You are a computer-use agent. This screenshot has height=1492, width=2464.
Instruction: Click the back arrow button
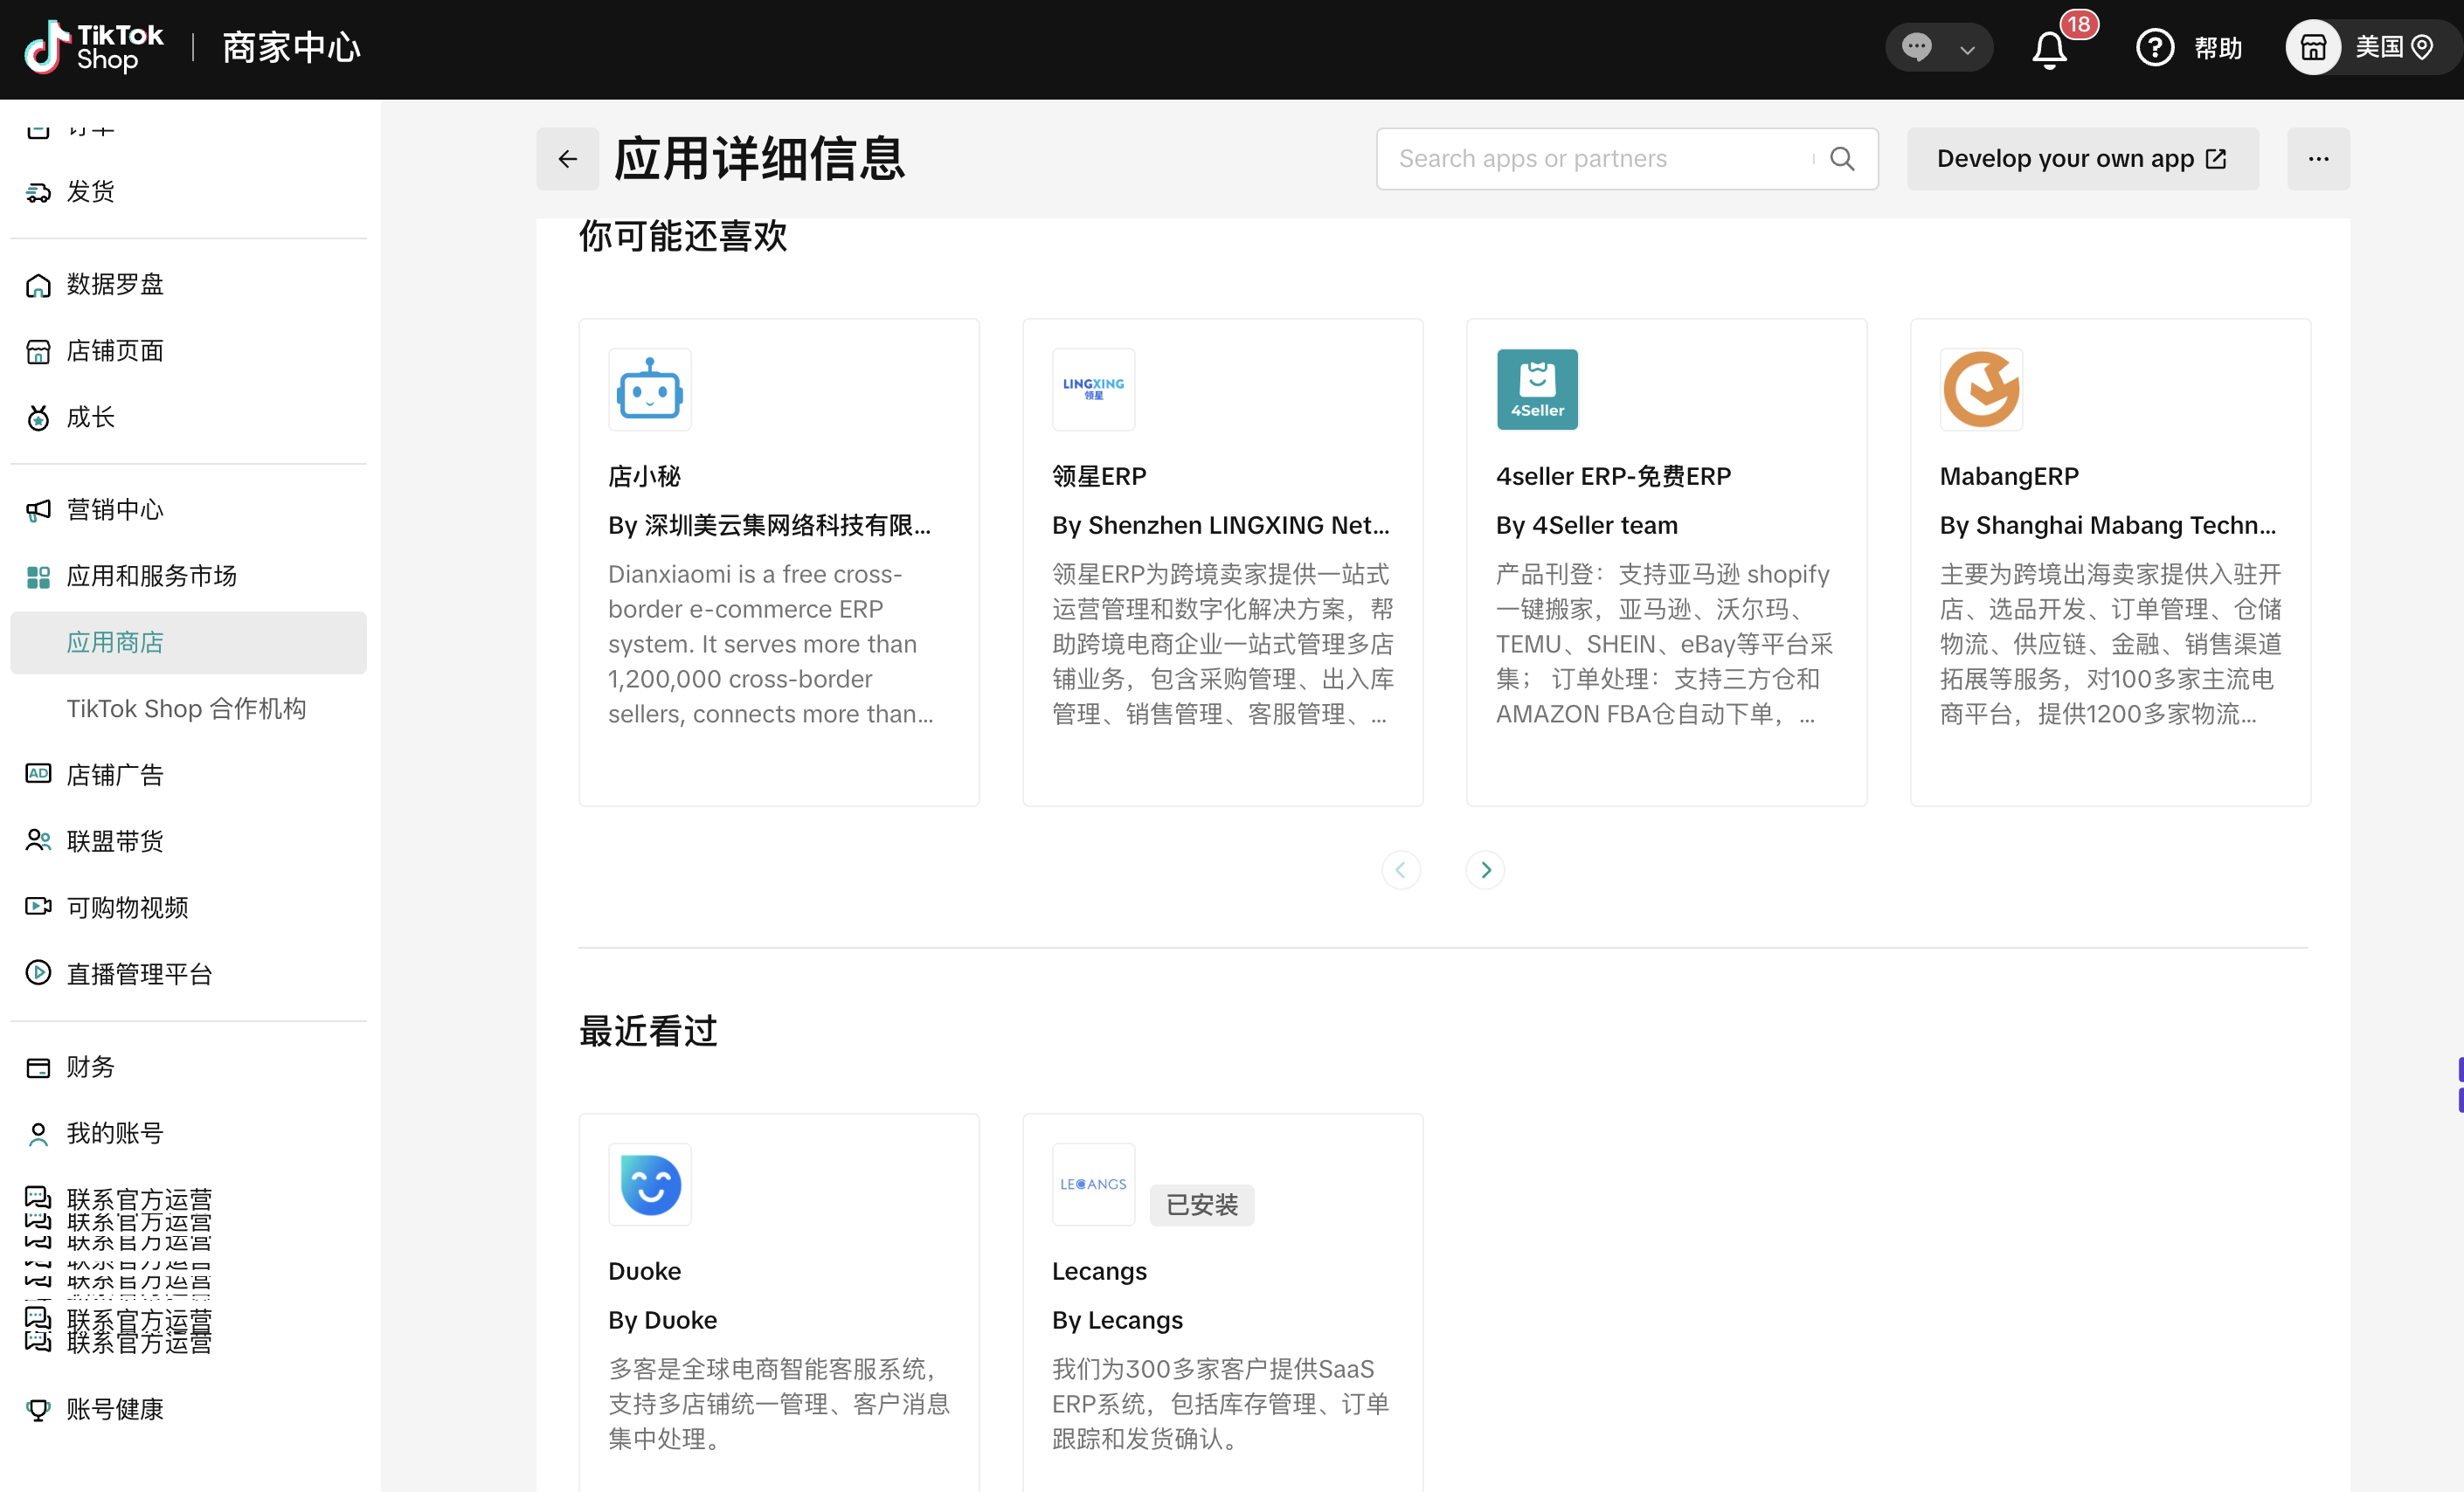567,158
